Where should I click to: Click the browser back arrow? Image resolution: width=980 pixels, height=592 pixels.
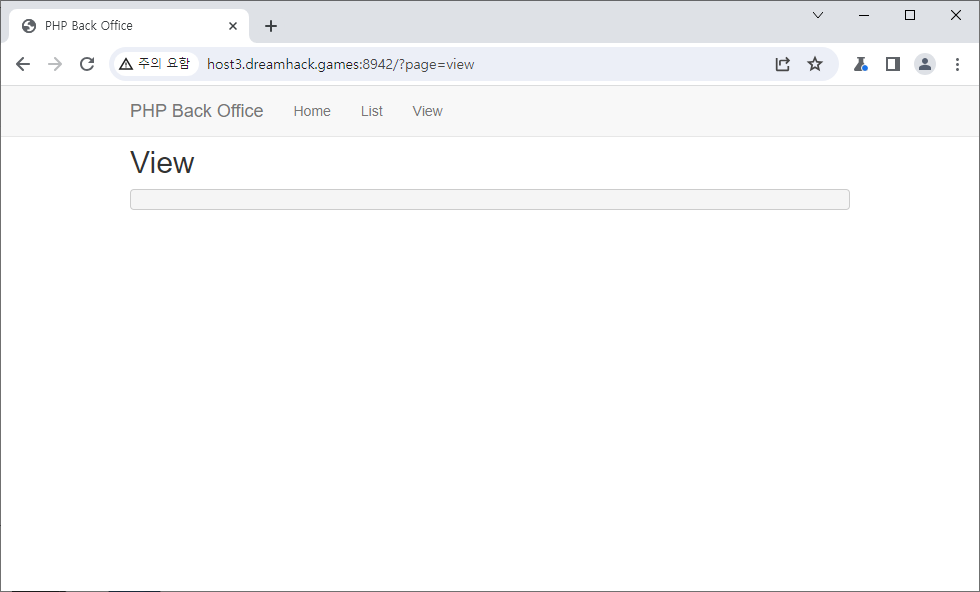point(23,64)
